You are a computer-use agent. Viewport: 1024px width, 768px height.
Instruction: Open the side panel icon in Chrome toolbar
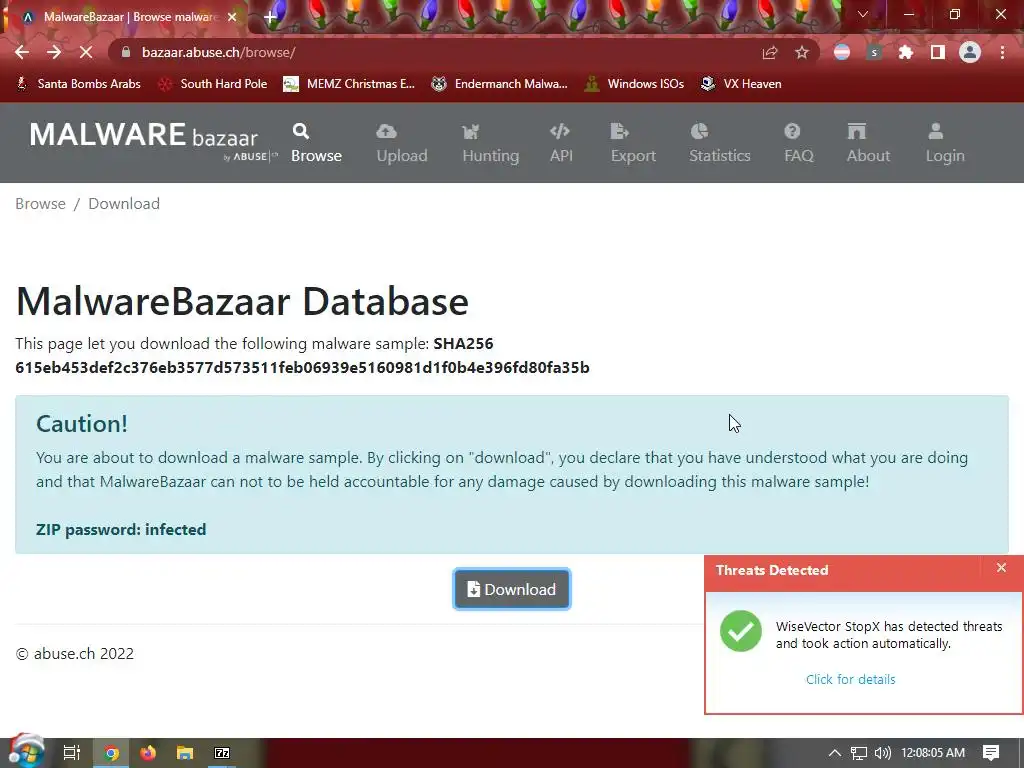938,52
